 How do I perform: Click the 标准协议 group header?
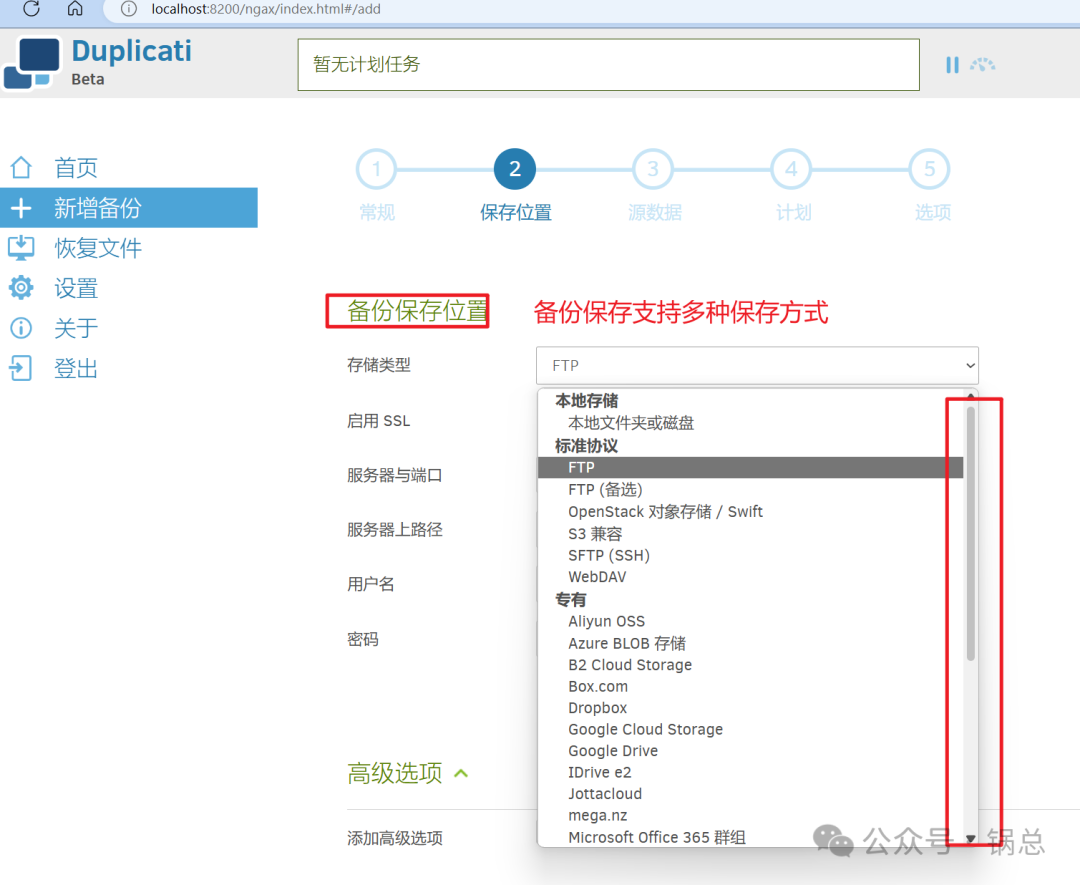coord(586,446)
